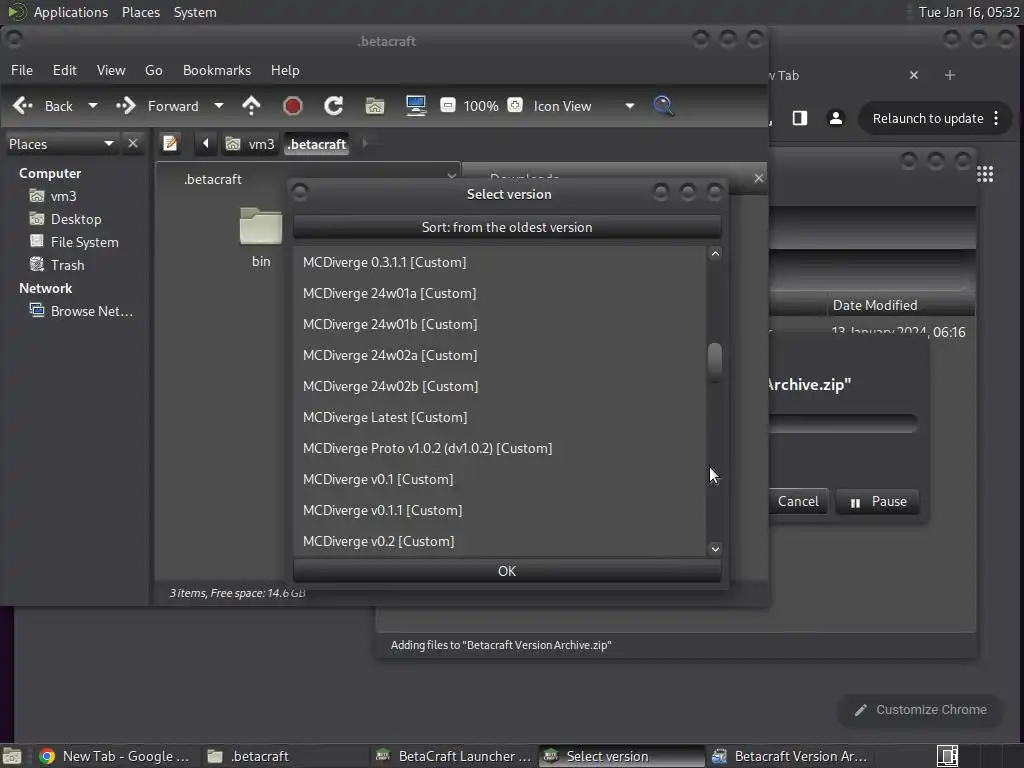The image size is (1024, 768).
Task: Click the Back arrow icon in file manager
Action: pos(23,106)
